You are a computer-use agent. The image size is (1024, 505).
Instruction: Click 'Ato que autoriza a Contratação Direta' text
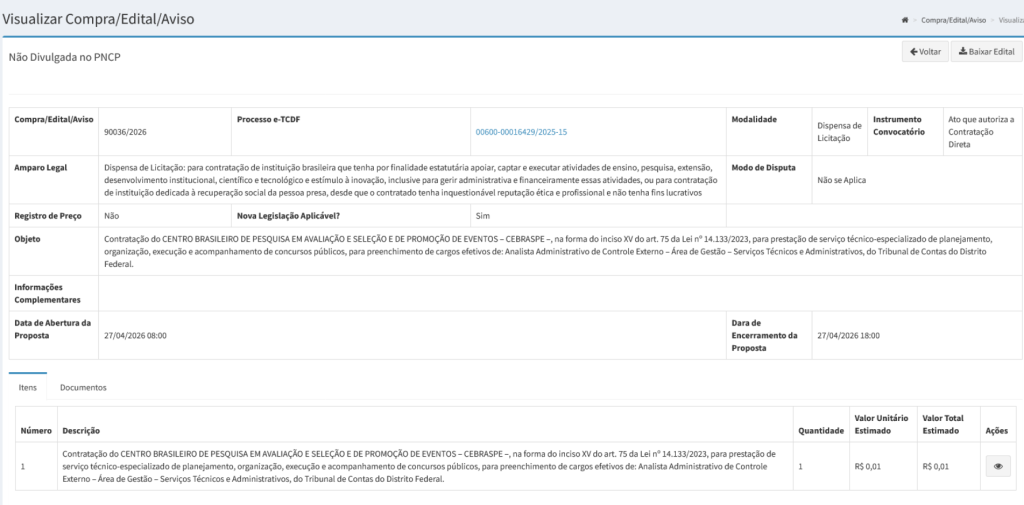click(x=981, y=132)
